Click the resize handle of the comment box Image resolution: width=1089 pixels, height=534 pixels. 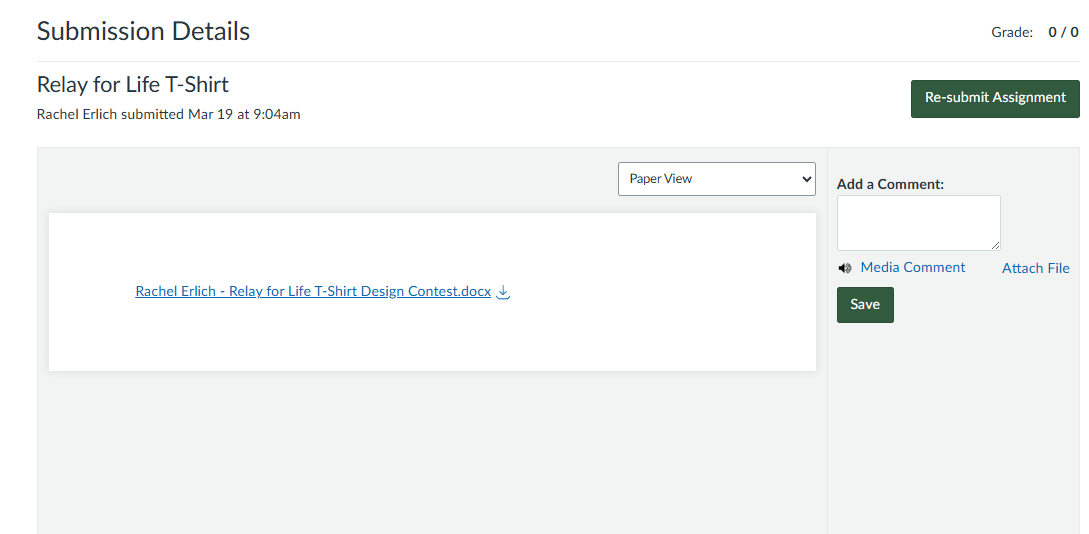996,246
